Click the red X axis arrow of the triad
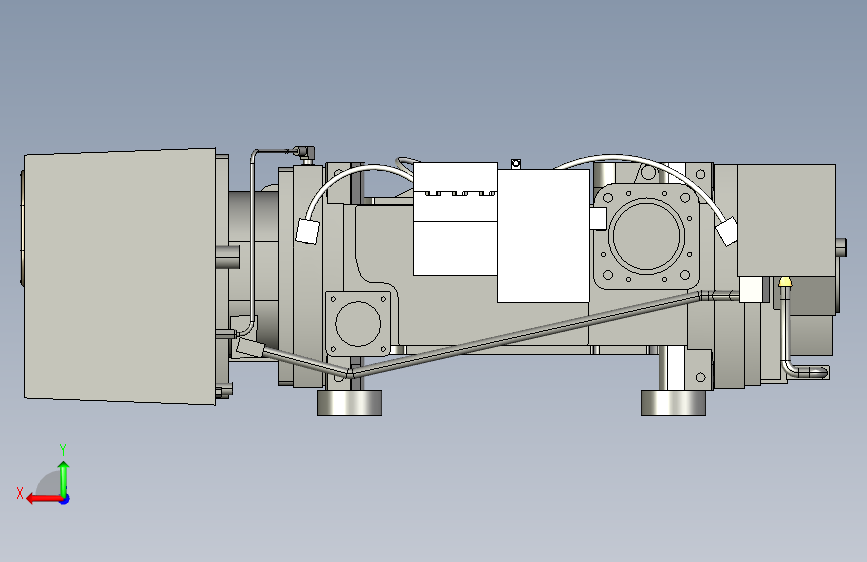The height and width of the screenshot is (562, 867). point(44,499)
